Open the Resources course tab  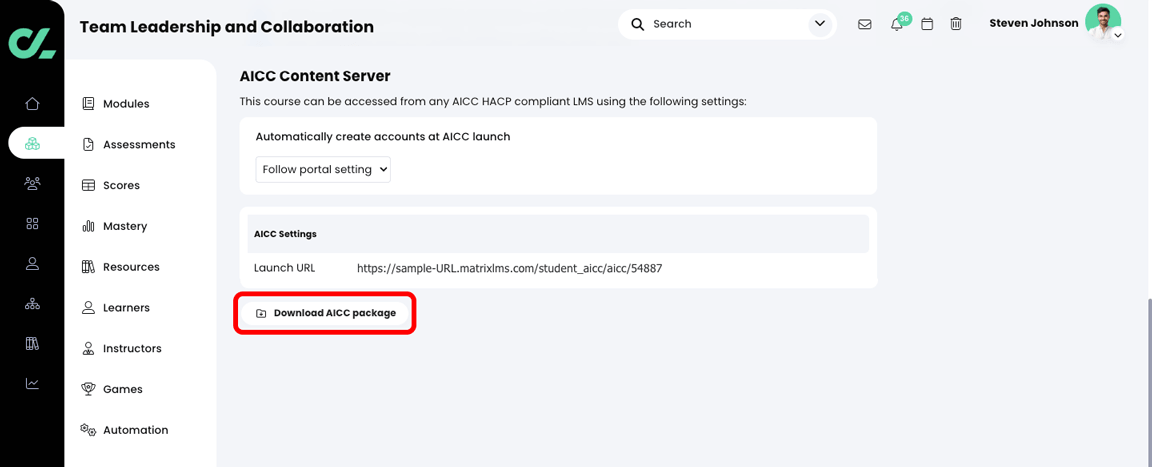[x=120, y=267]
